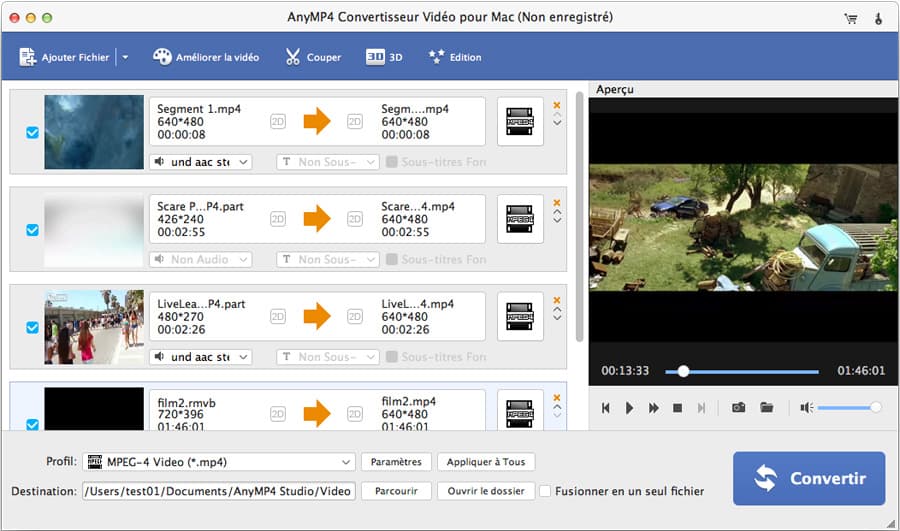Stop preview playback
The image size is (900, 531).
click(x=677, y=408)
